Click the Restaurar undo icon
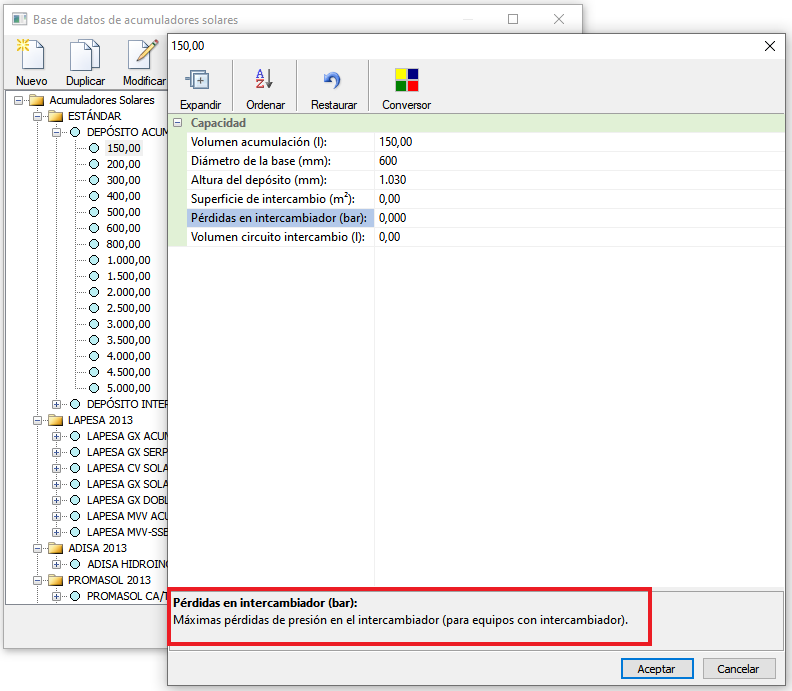The image size is (792, 691). pos(332,80)
